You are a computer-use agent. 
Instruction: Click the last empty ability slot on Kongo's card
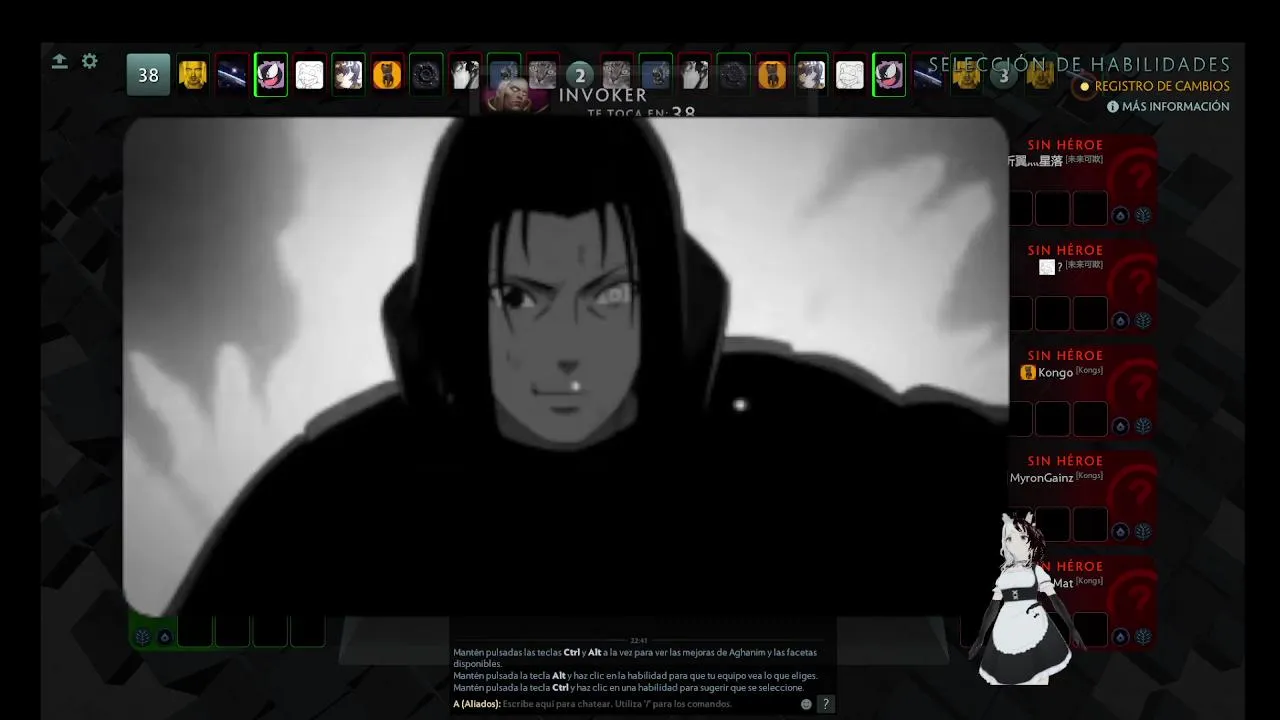point(1090,419)
